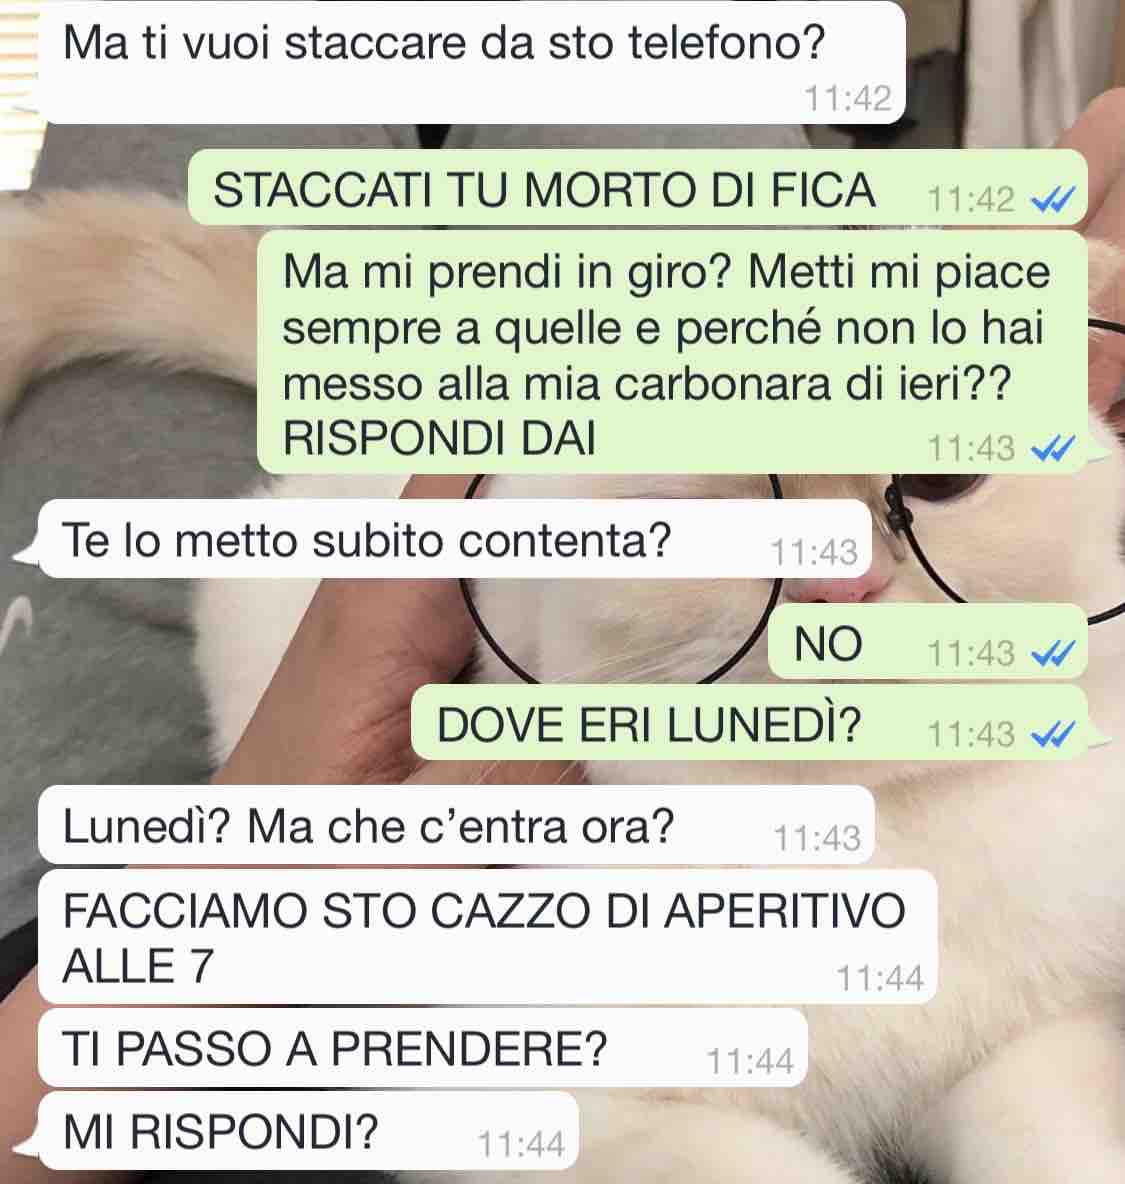Tap the 'FACCIAMO STO ... APERITIVO ALLE 7' message
1125x1184 pixels.
pyautogui.click(x=488, y=937)
